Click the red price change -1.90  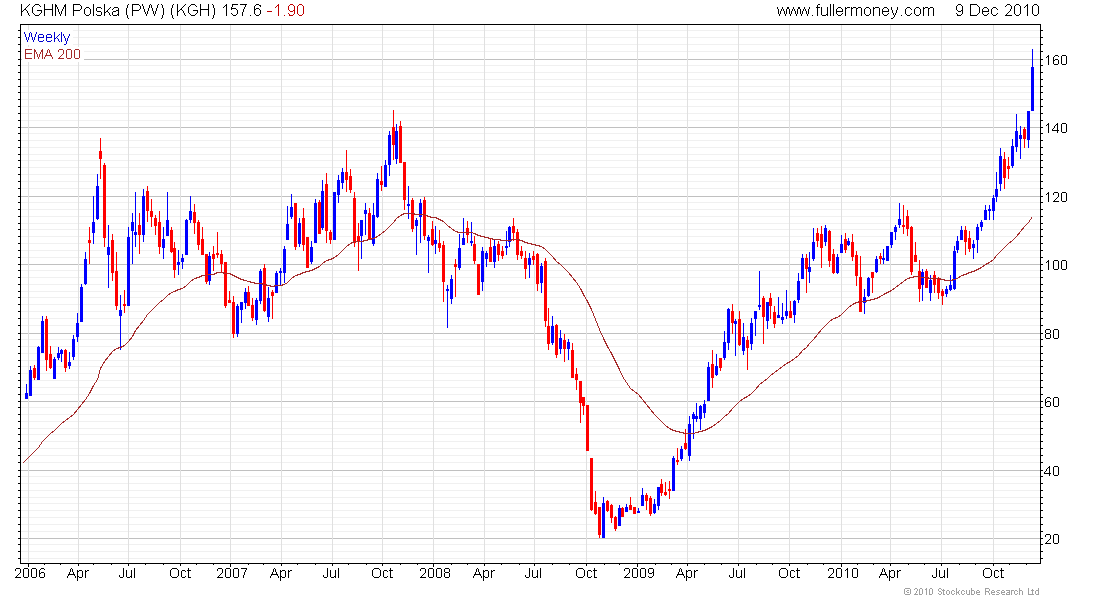(x=286, y=11)
